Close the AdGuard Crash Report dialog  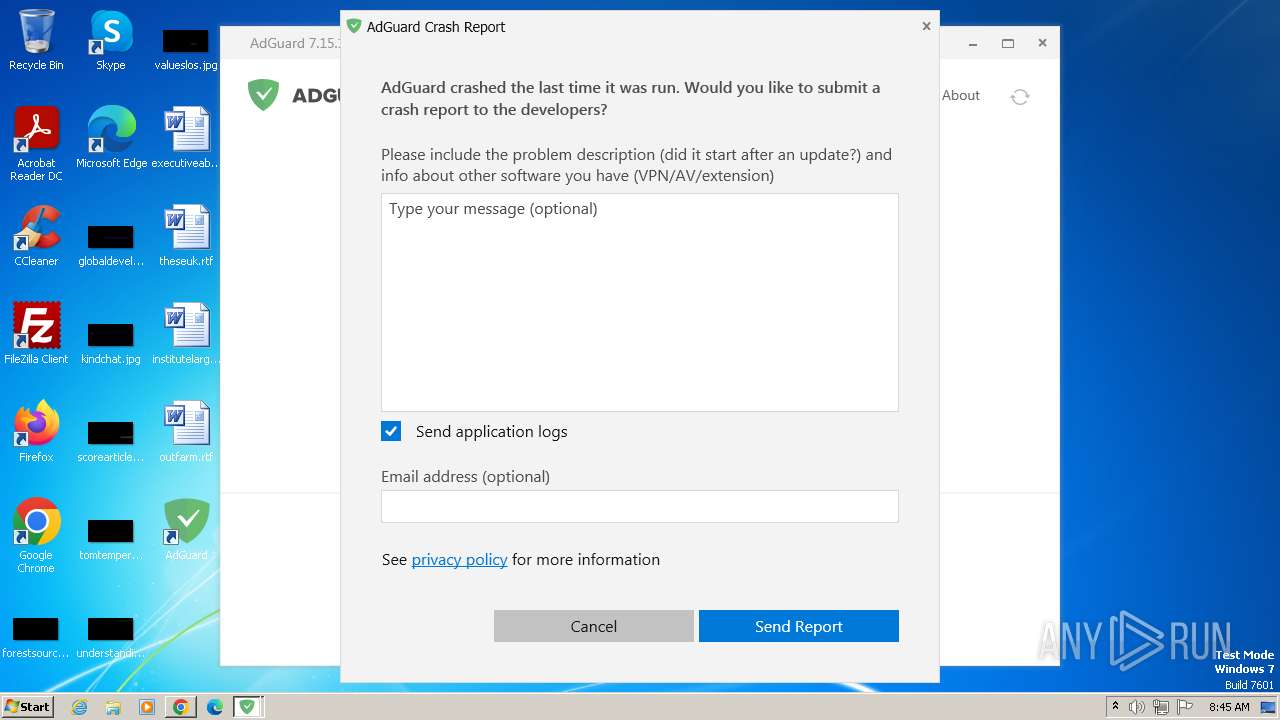926,26
